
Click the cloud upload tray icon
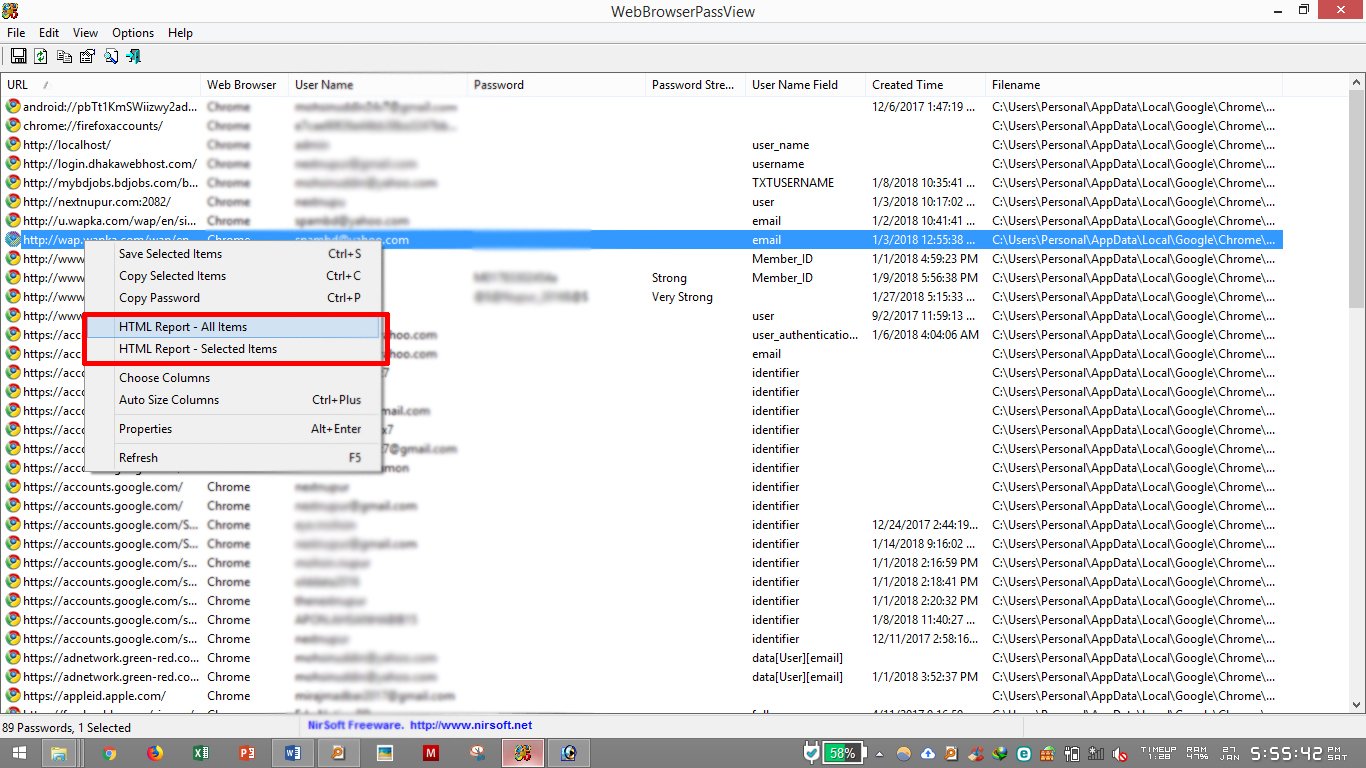tap(928, 754)
